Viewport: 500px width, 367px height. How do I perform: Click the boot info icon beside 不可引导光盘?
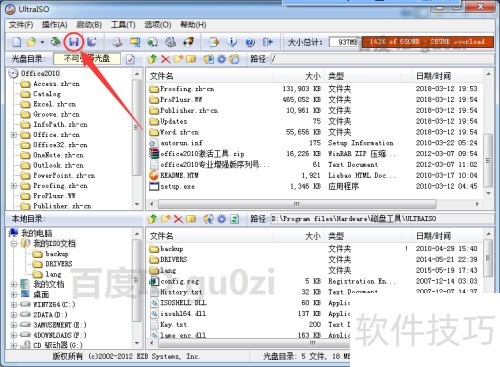click(x=130, y=59)
